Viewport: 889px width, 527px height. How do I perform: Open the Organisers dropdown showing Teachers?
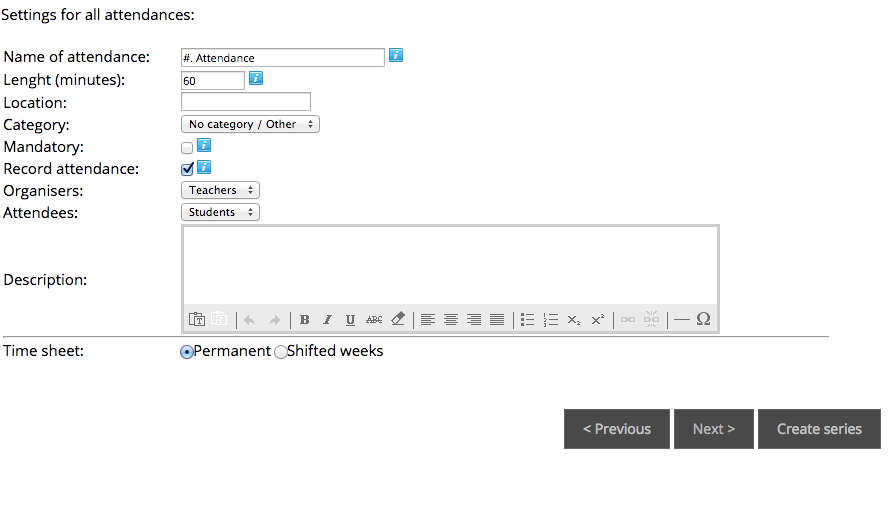click(220, 190)
